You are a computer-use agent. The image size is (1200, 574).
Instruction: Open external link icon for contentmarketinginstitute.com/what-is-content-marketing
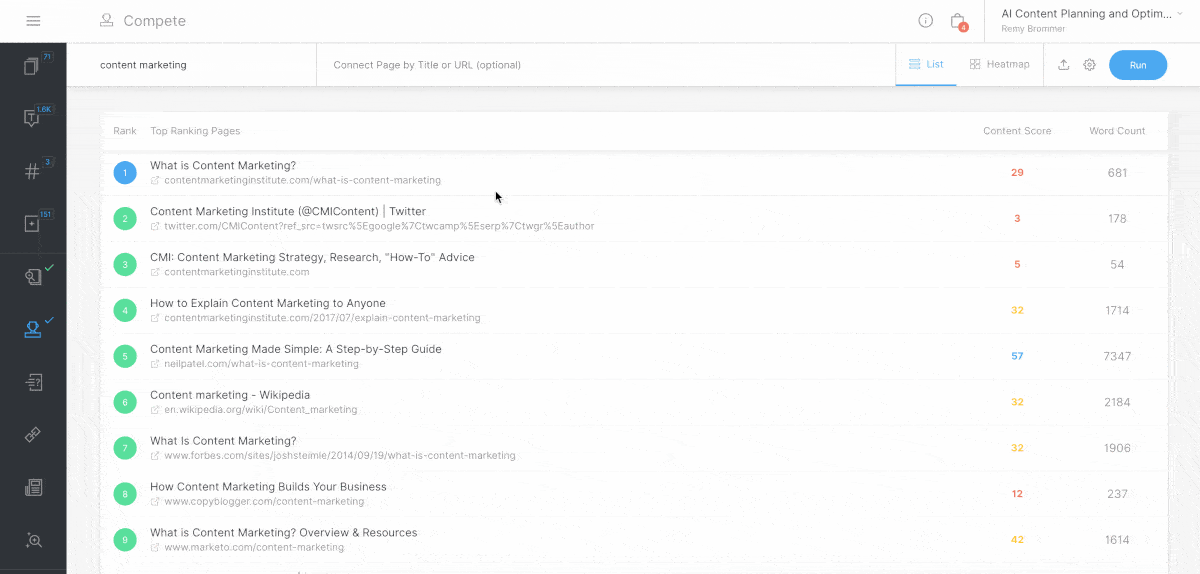[155, 181]
